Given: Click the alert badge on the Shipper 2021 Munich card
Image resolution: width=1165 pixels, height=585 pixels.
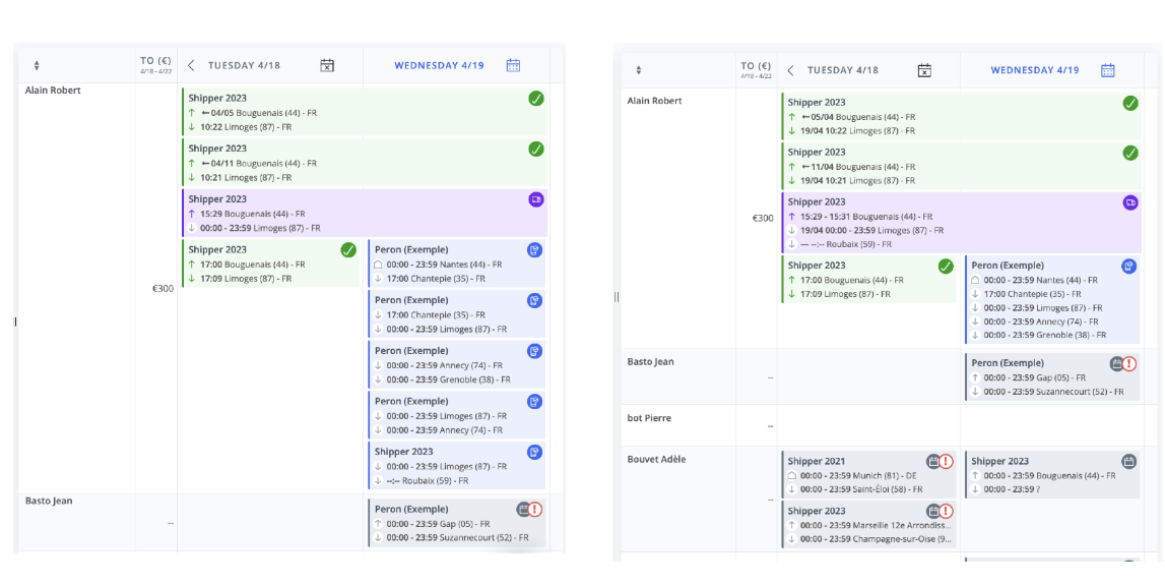Looking at the screenshot, I should click(x=948, y=460).
